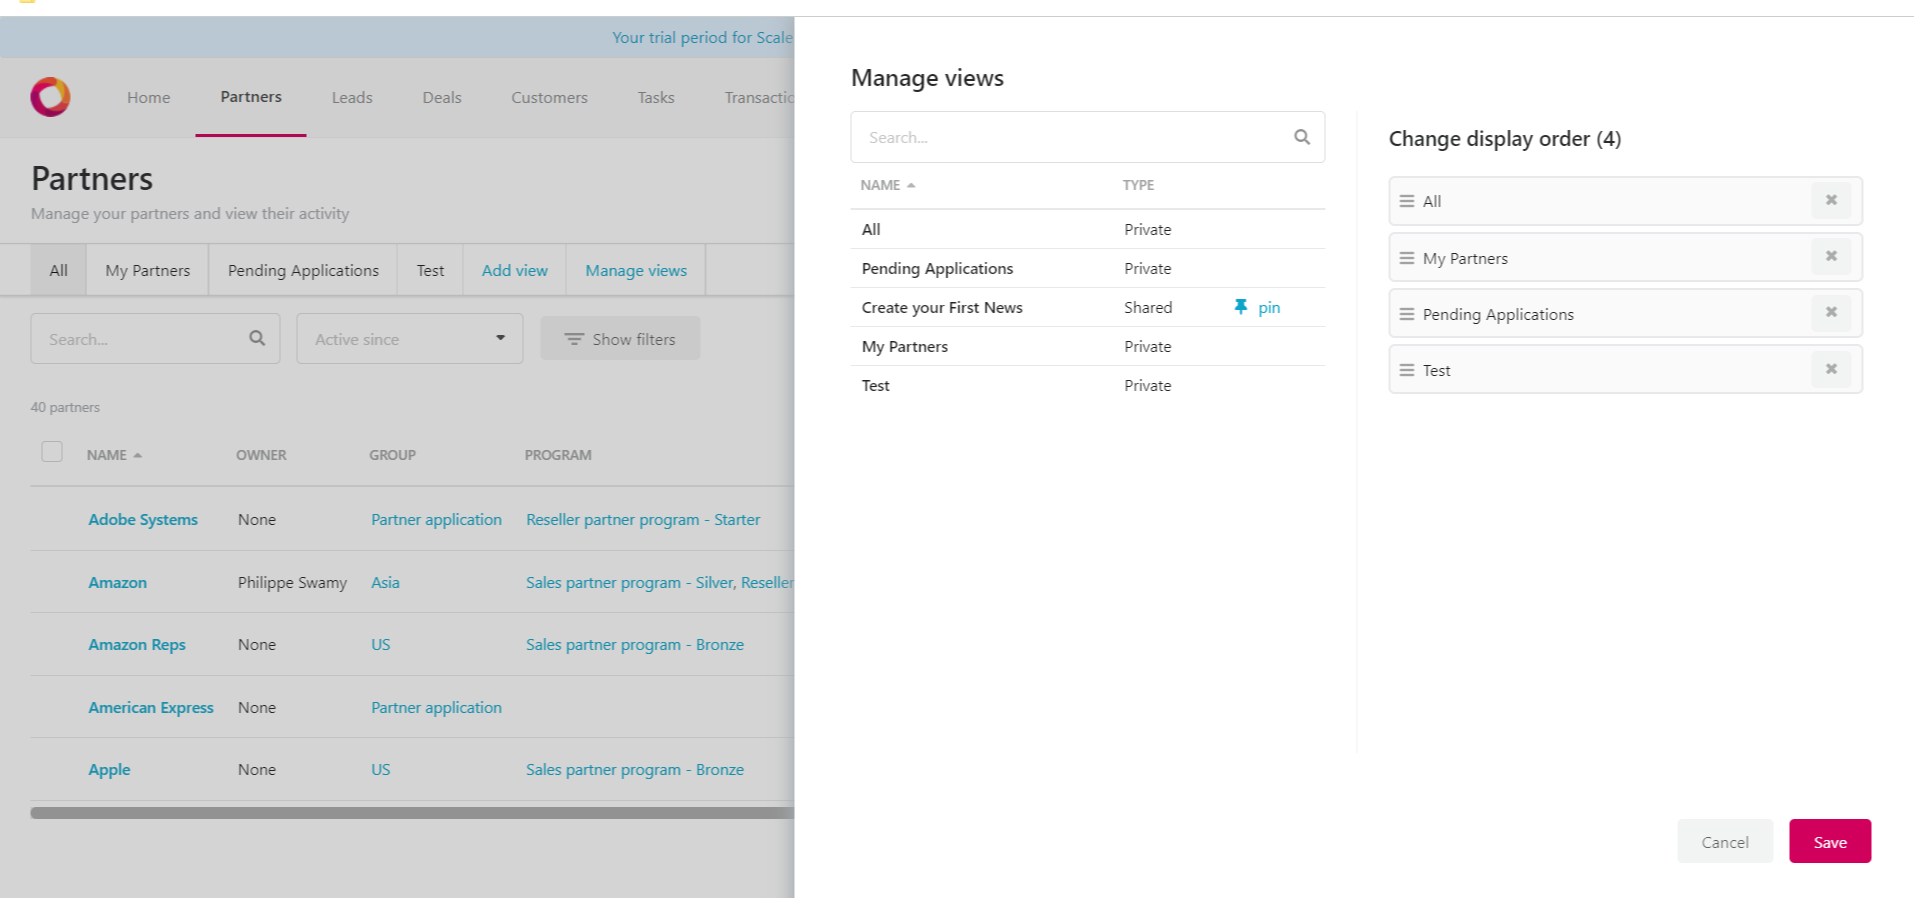1914x898 pixels.
Task: Click the app logo icon
Action: pyautogui.click(x=50, y=97)
